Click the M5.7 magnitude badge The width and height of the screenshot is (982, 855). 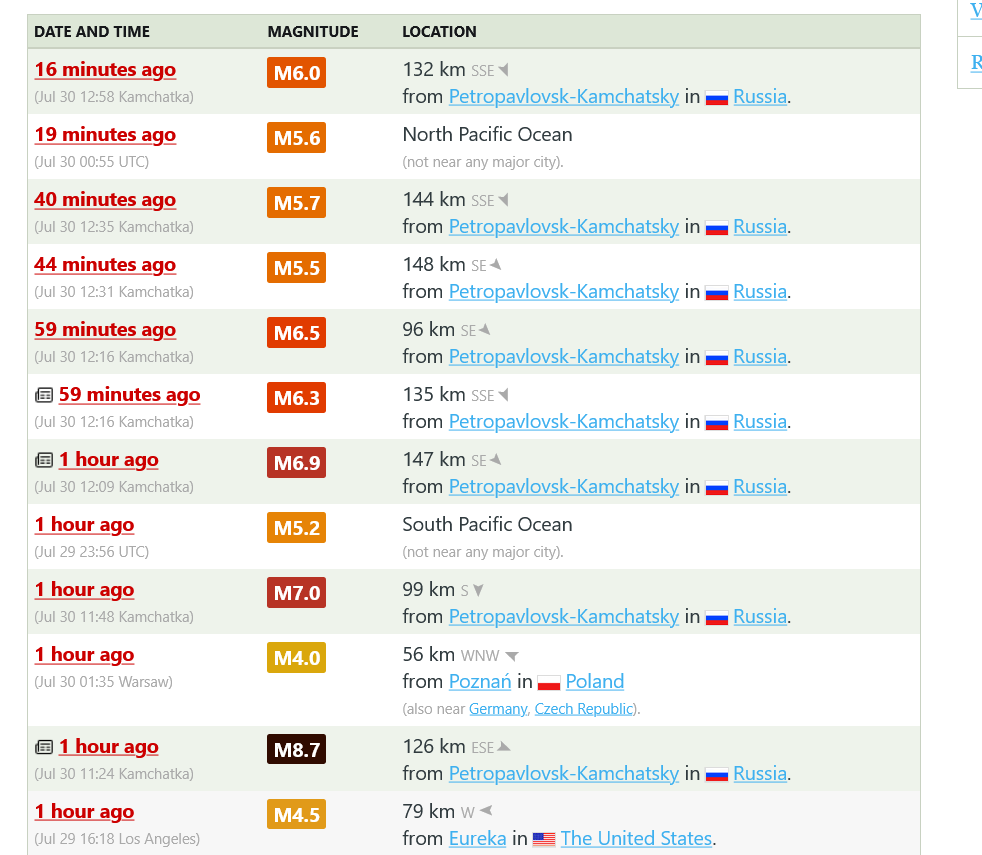(x=296, y=203)
